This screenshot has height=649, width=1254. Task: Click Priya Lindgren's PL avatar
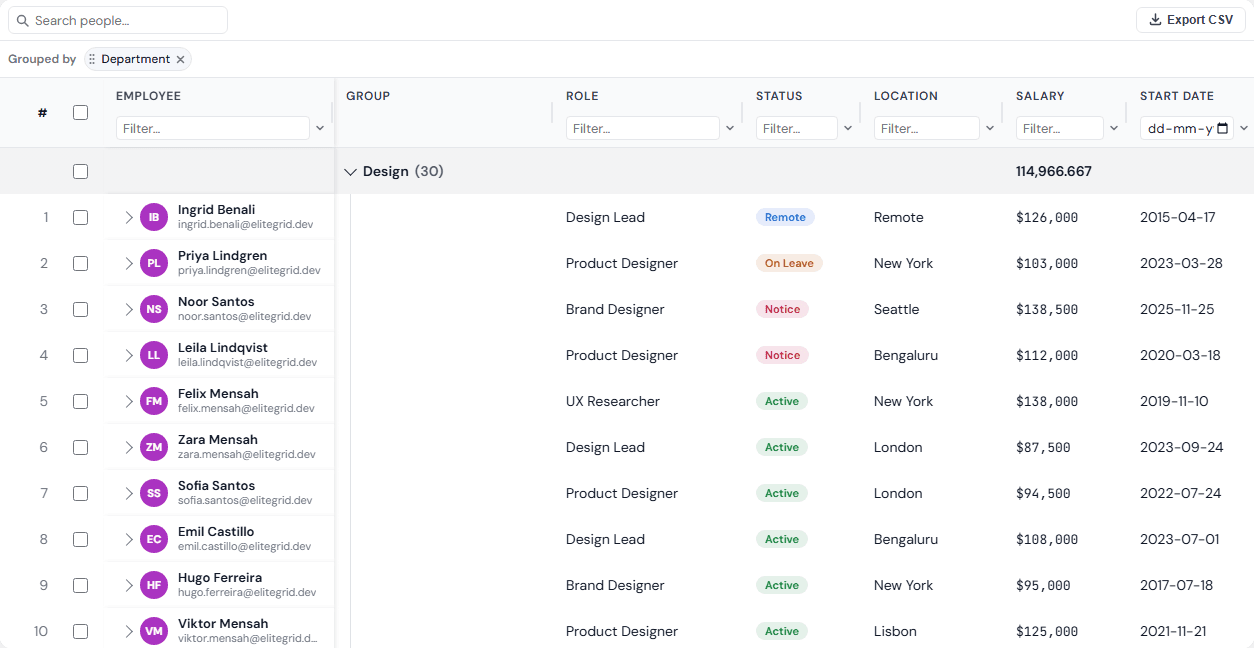click(x=154, y=263)
